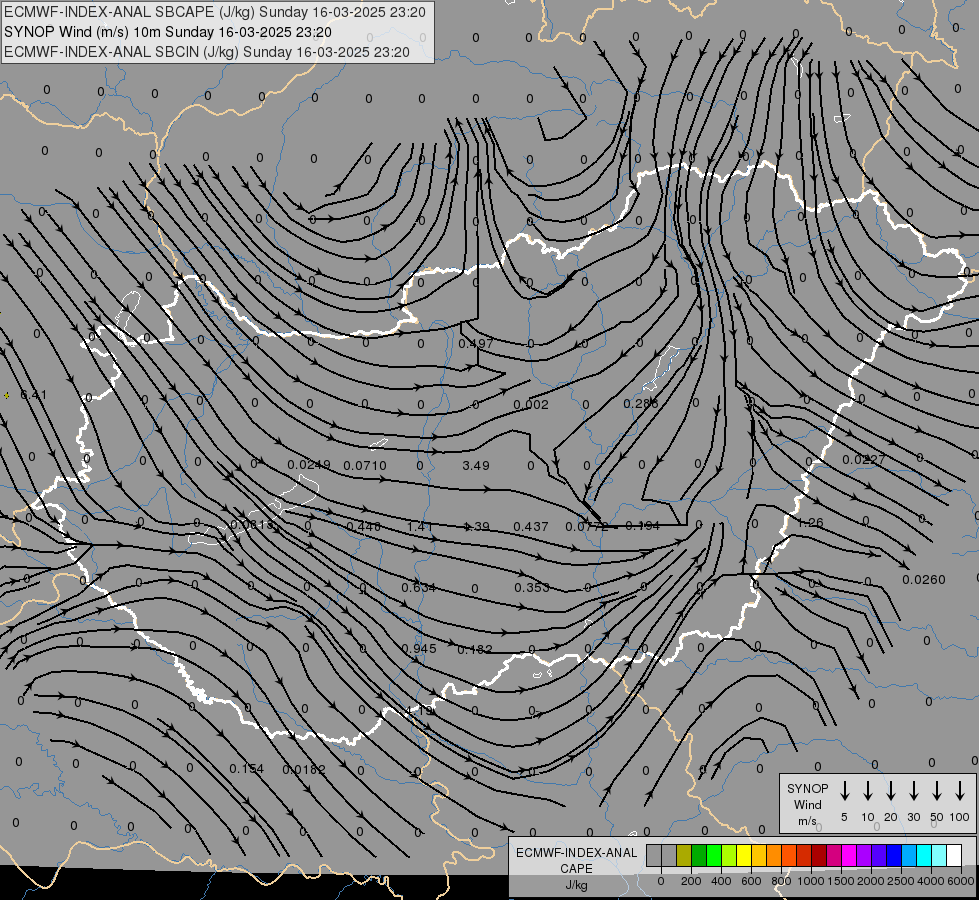Click the ECMWF-INDEX-ANAL SBCAPE title line
The width and height of the screenshot is (979, 900).
click(x=215, y=12)
